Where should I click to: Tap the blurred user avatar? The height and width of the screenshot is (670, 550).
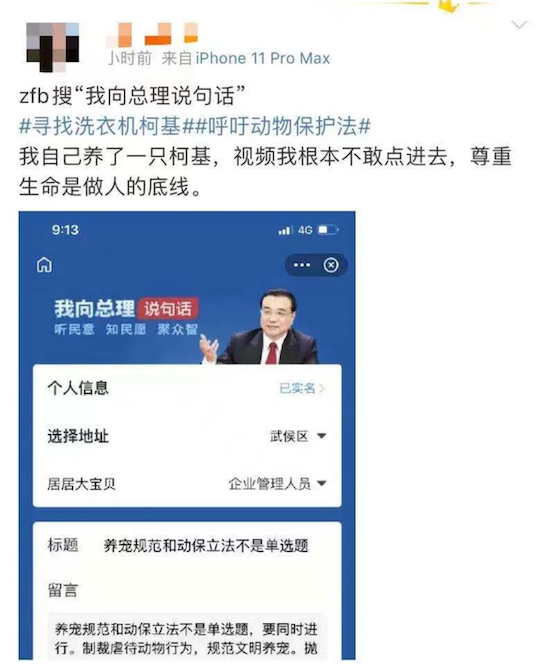(x=53, y=47)
